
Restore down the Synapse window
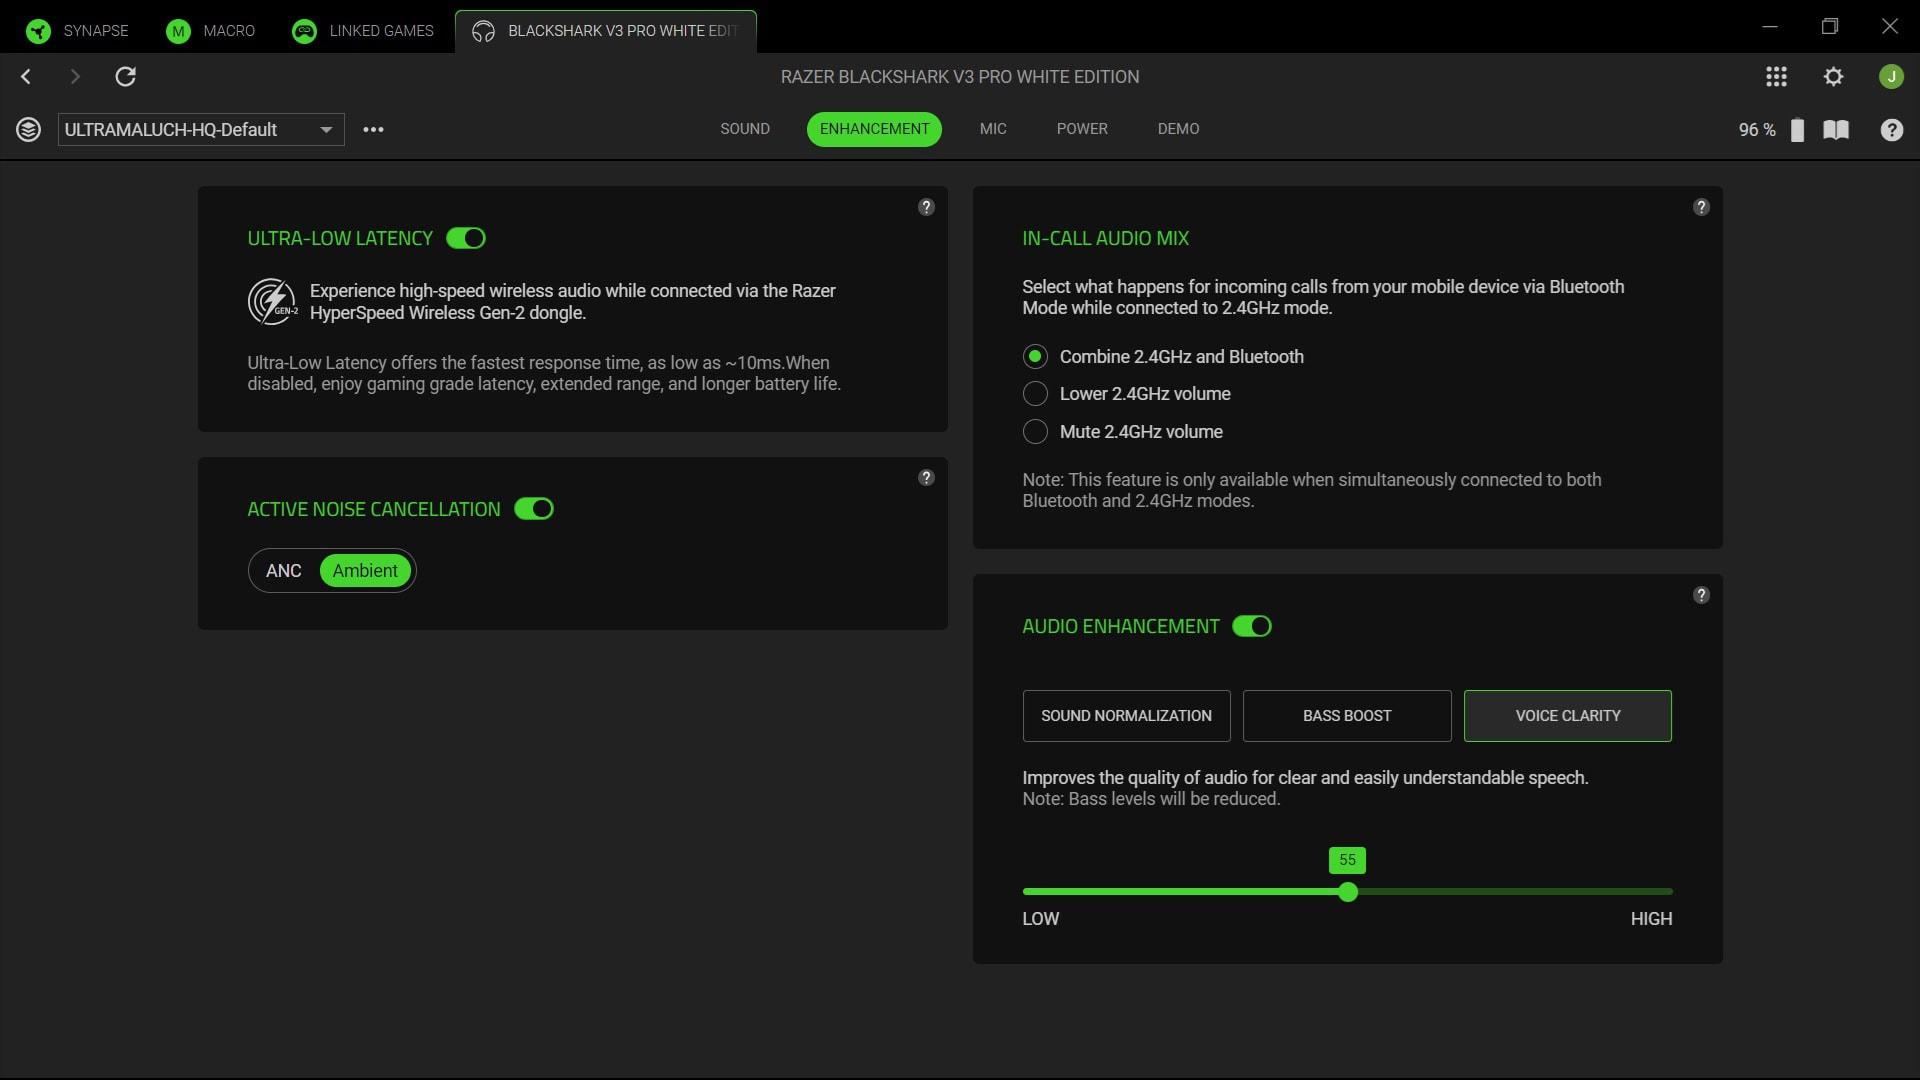click(x=1830, y=27)
